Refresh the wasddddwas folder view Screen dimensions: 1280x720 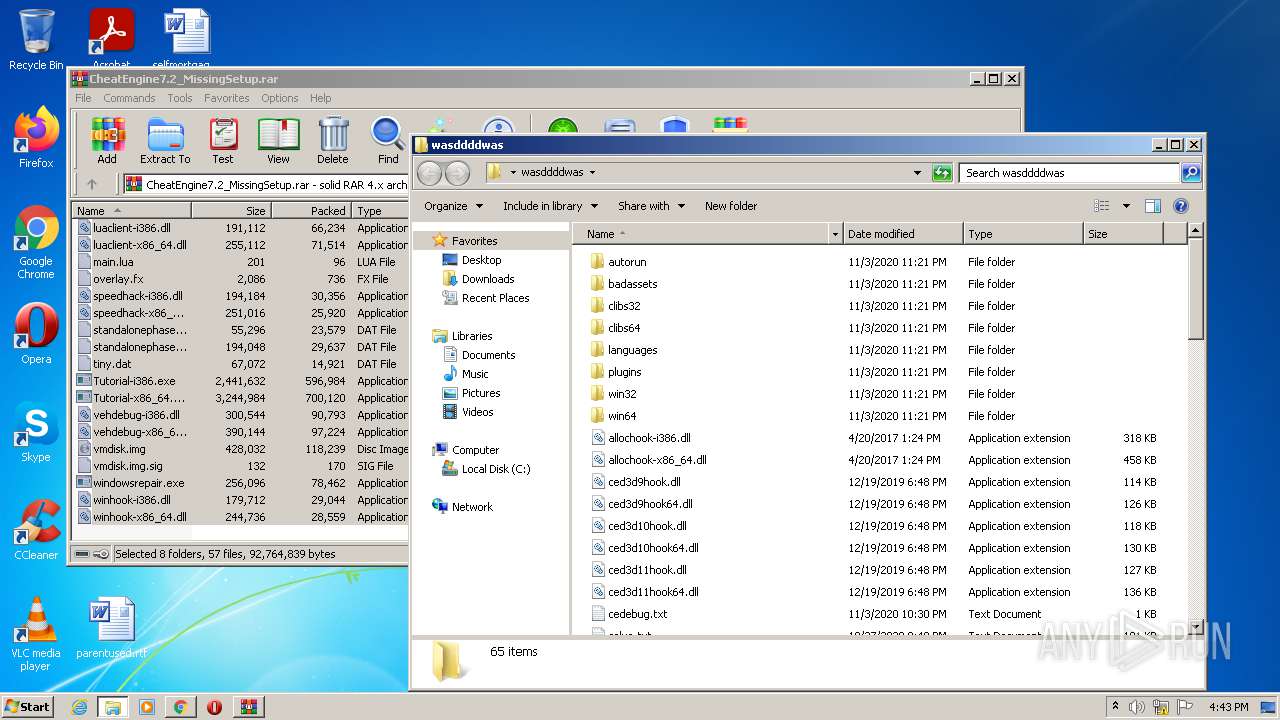pos(941,173)
